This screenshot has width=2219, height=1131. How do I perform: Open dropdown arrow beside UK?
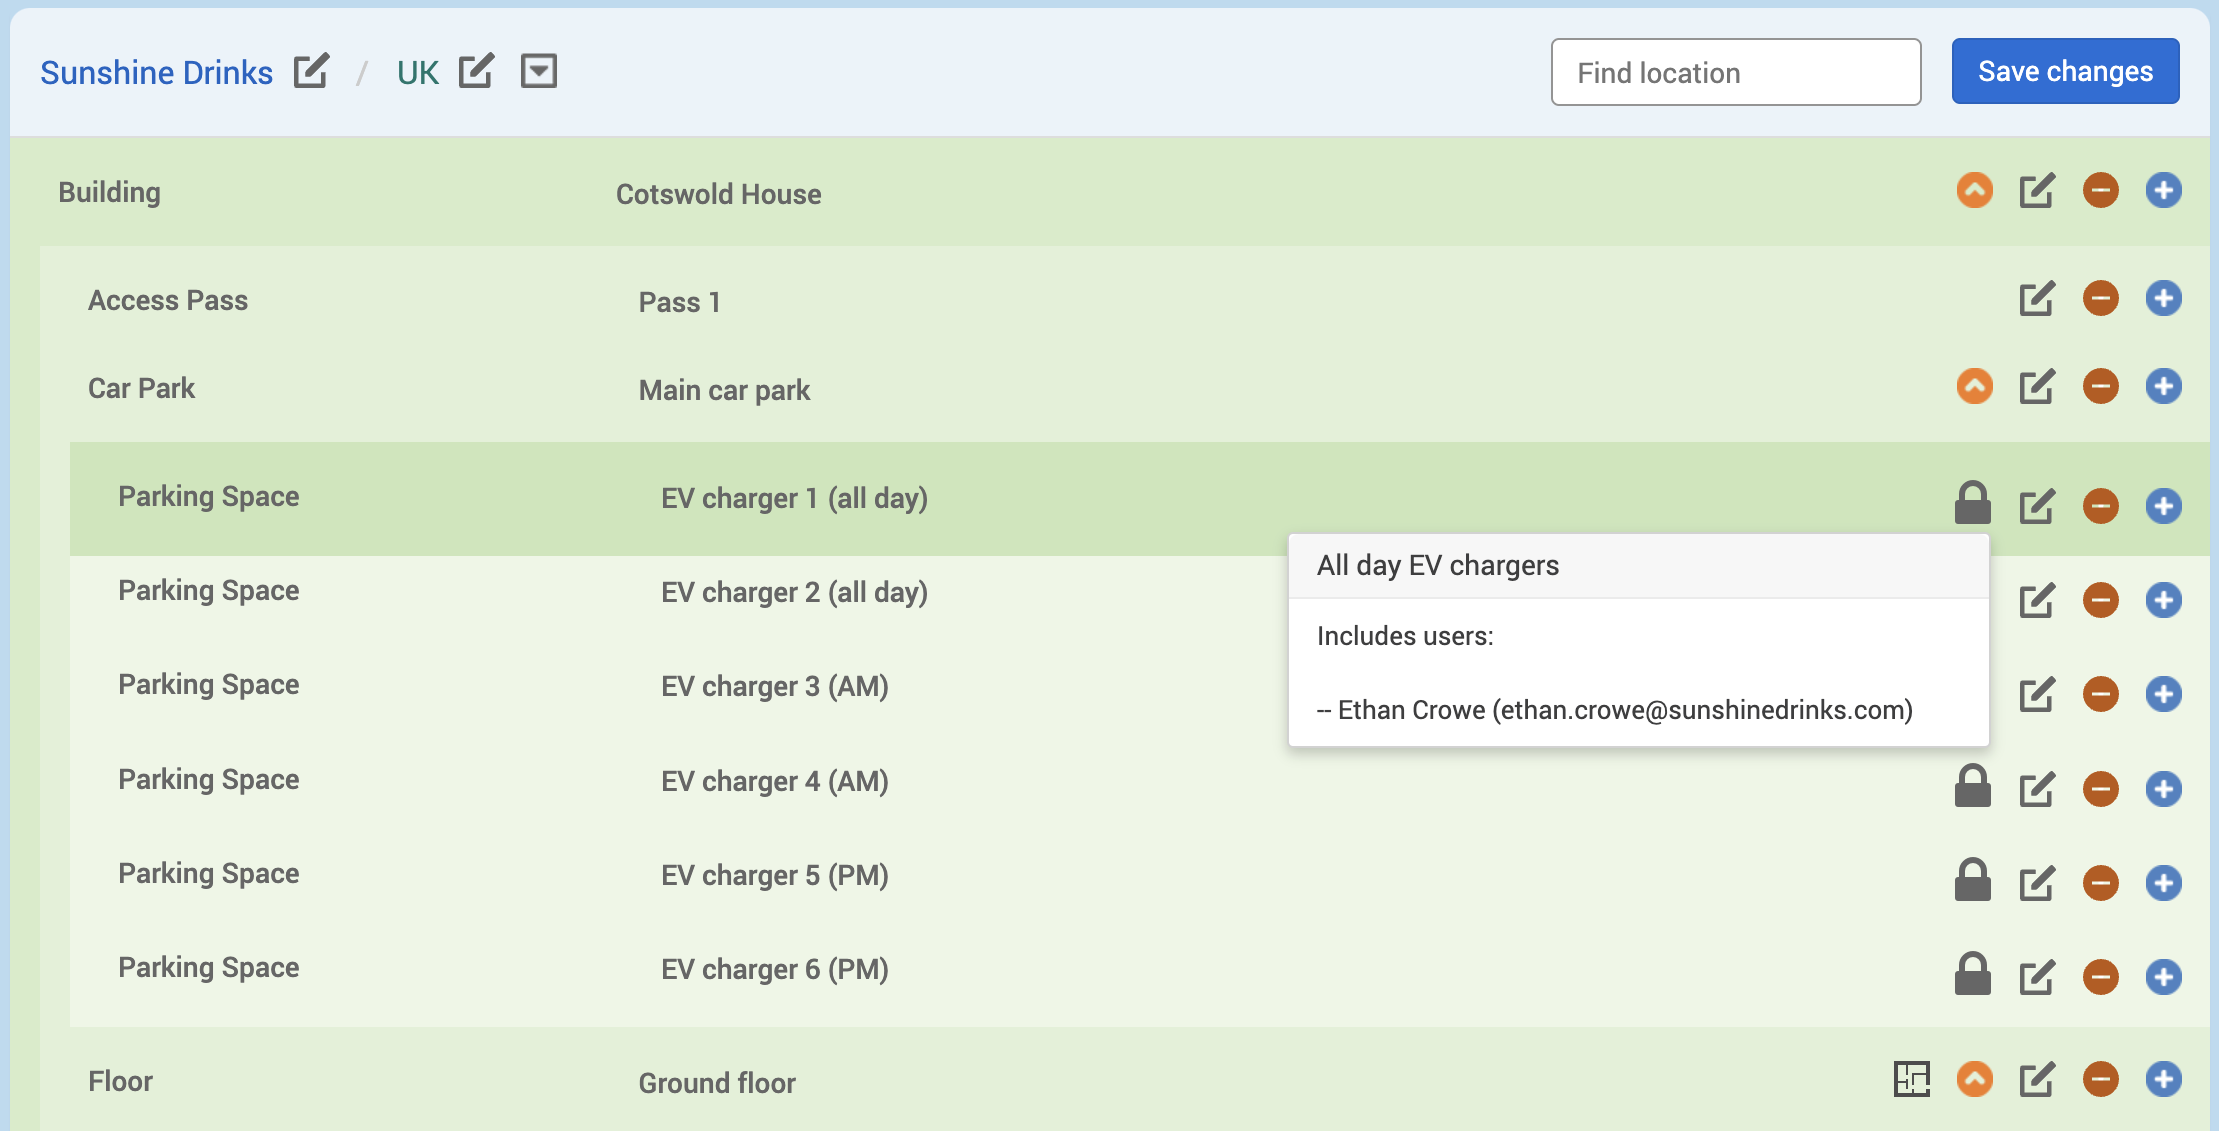coord(539,72)
